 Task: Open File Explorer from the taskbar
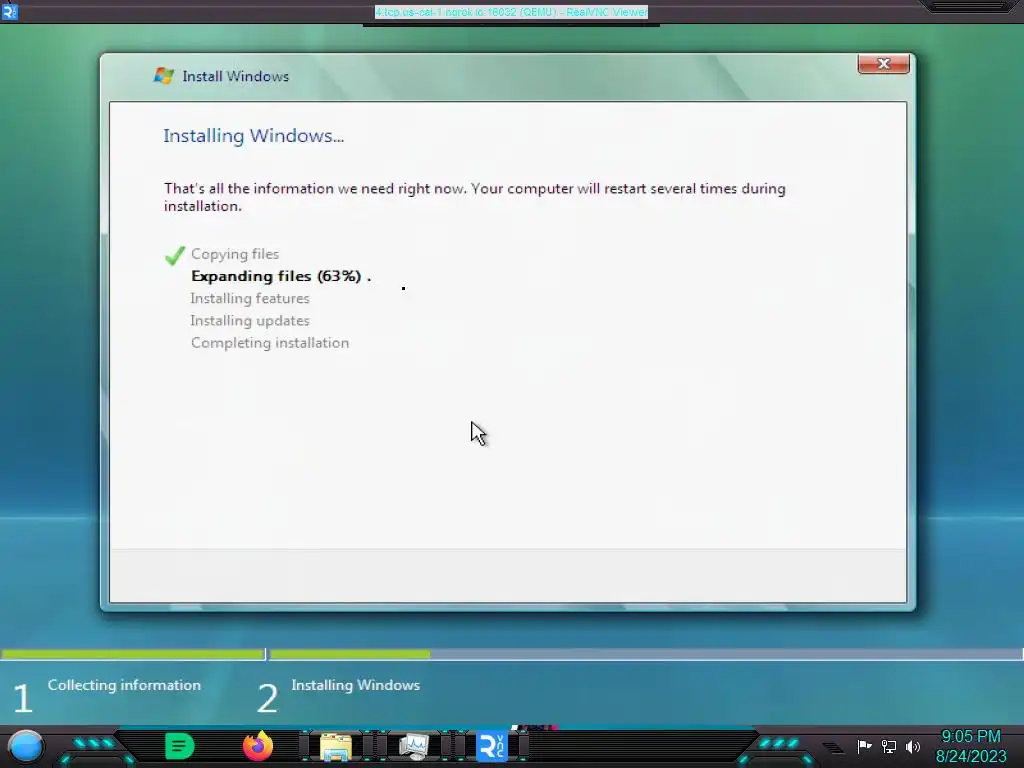[336, 747]
